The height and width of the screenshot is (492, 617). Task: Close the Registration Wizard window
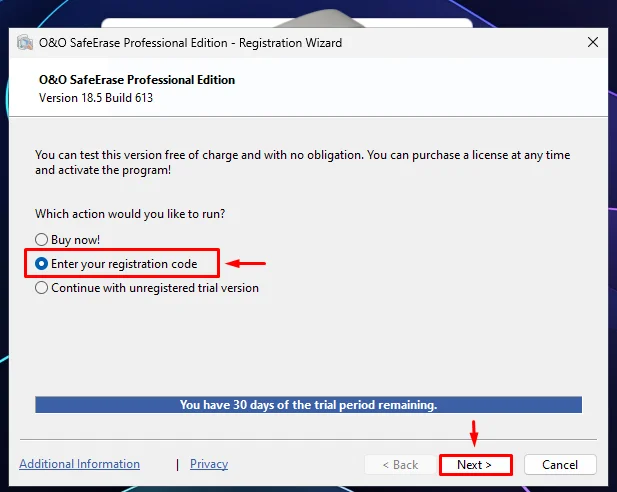593,42
